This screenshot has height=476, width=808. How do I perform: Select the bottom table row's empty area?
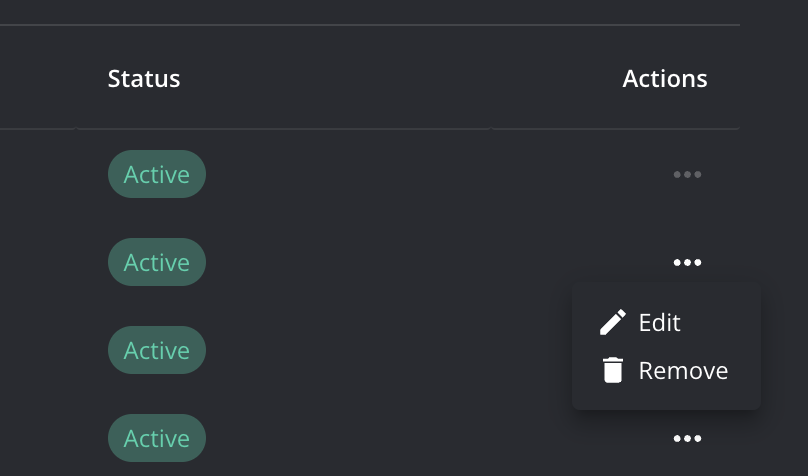coord(400,439)
